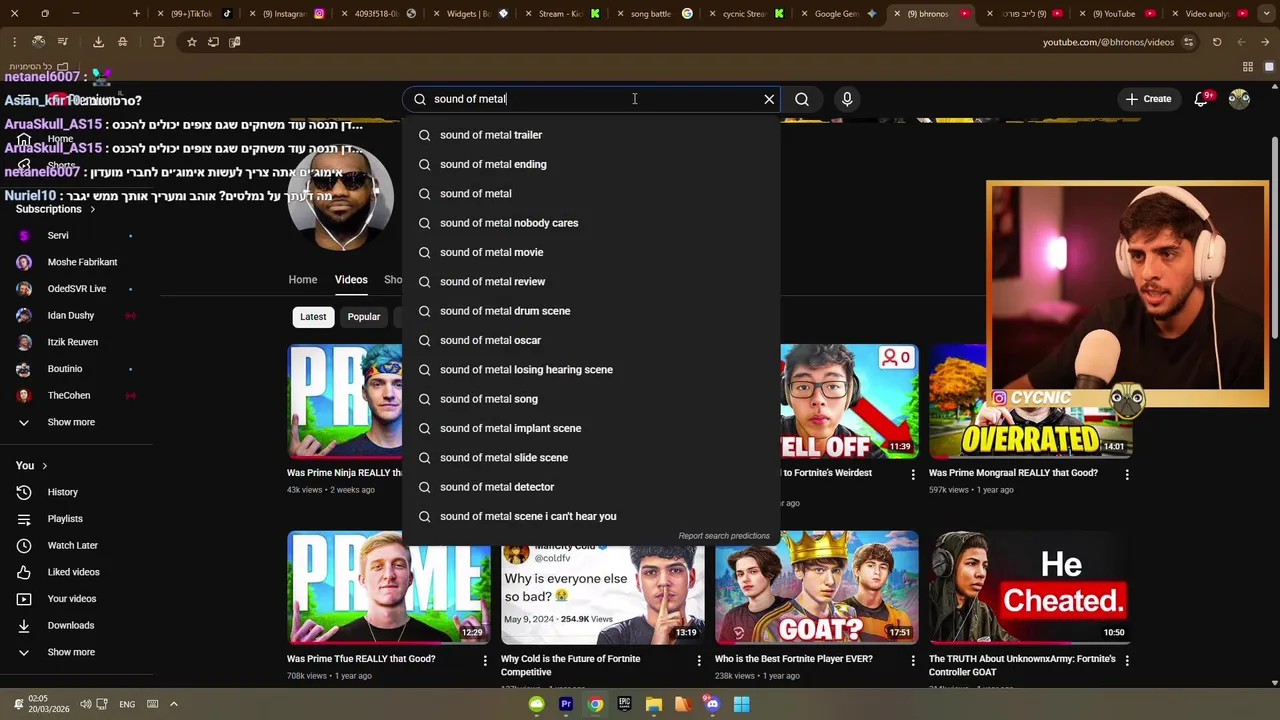Choose suggestion 'sound of metal losing hearing scene'
This screenshot has height=720, width=1280.
(x=591, y=370)
